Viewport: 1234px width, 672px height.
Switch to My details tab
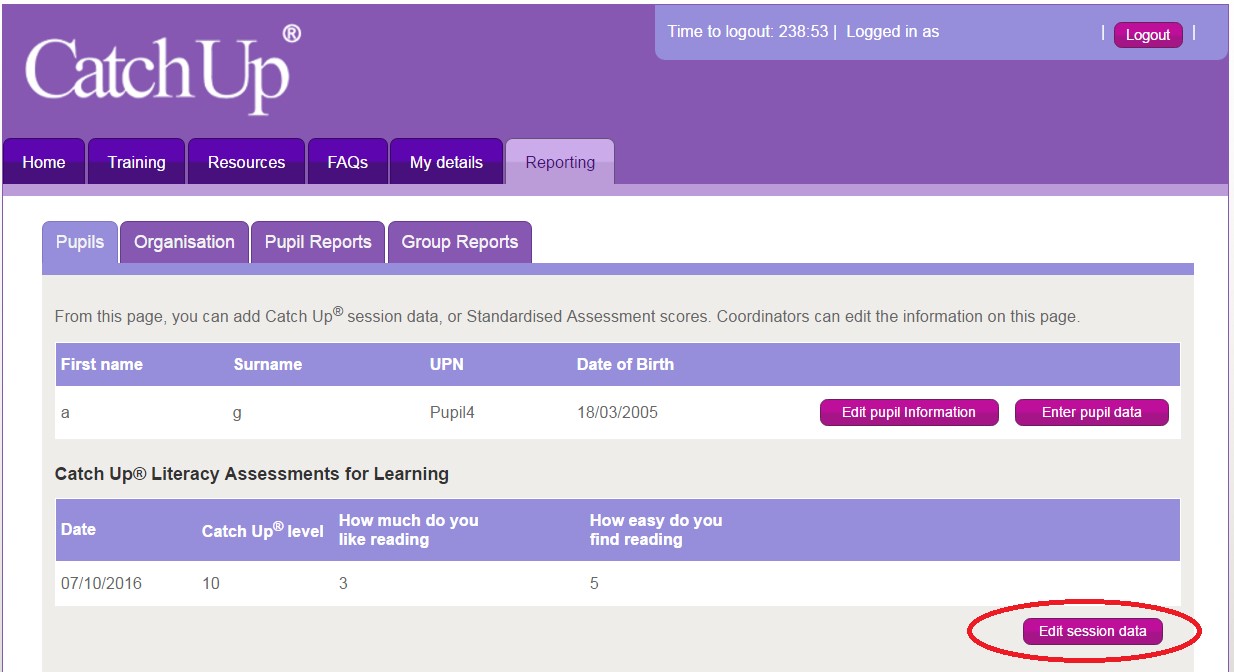446,162
